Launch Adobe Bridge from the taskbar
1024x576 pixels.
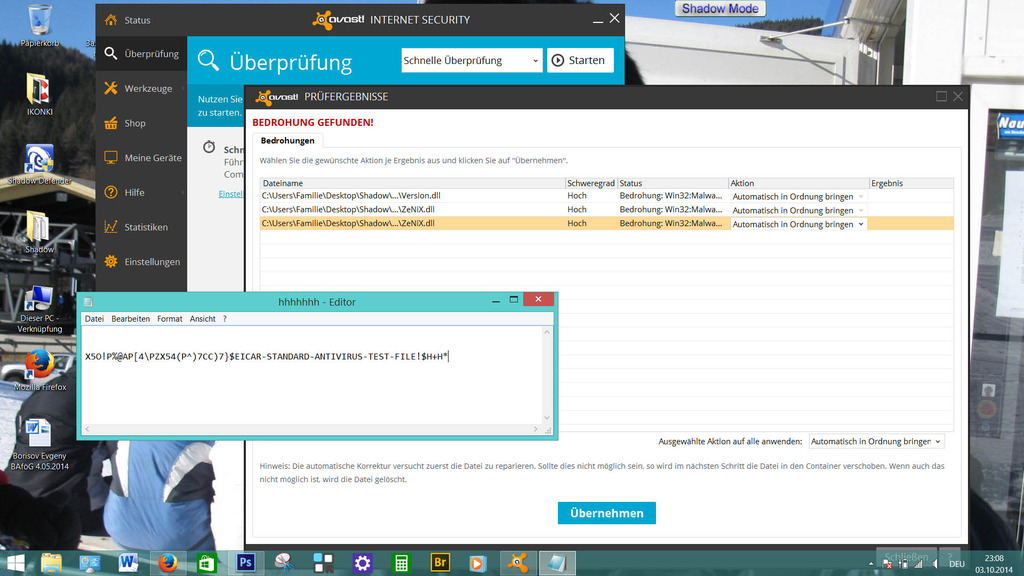click(440, 563)
